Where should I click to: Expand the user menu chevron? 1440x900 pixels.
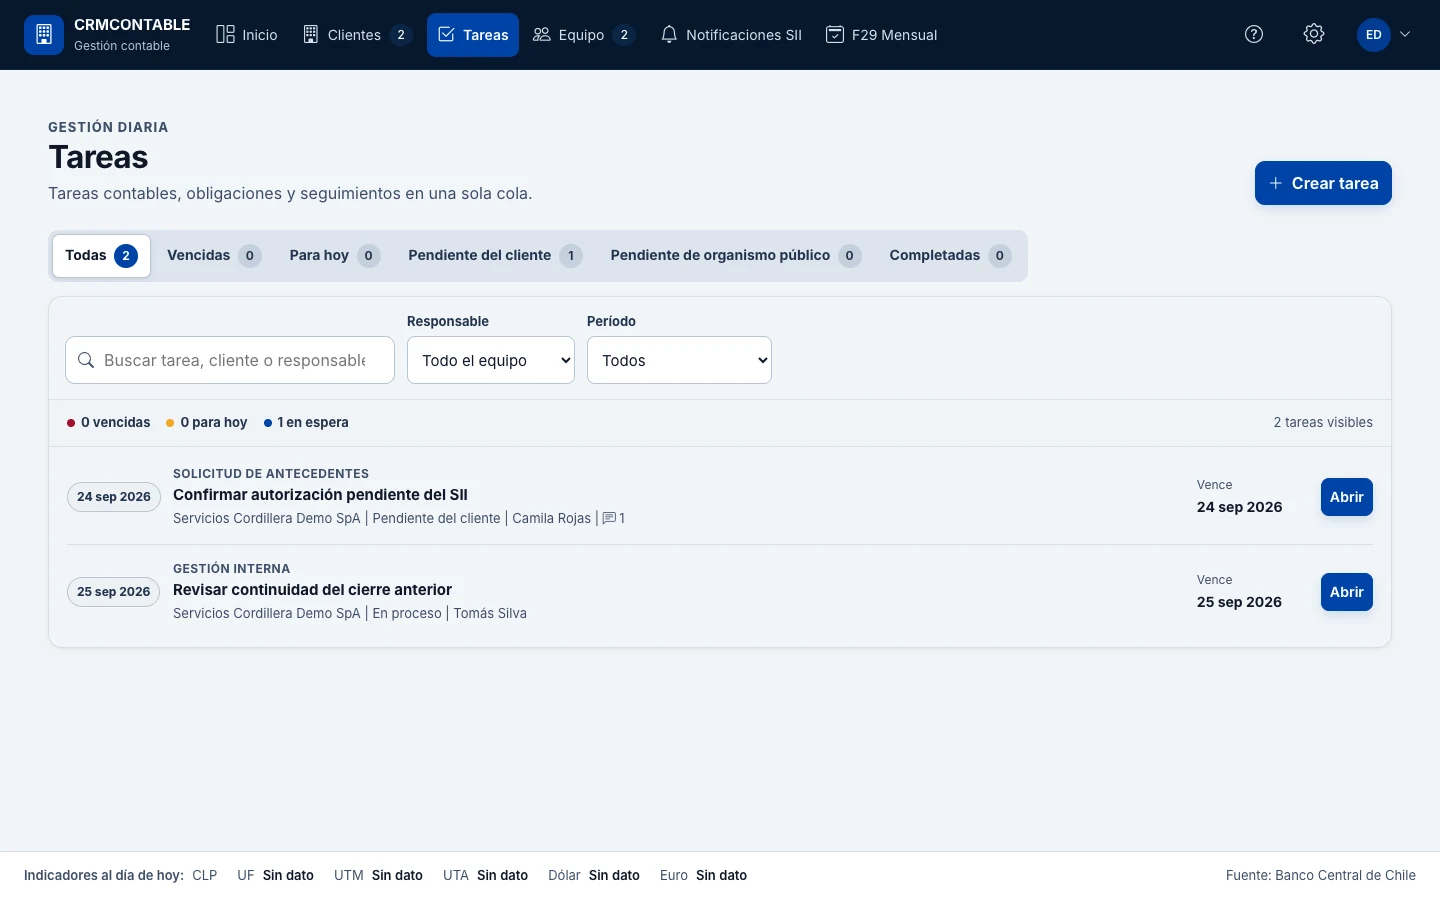(x=1405, y=35)
